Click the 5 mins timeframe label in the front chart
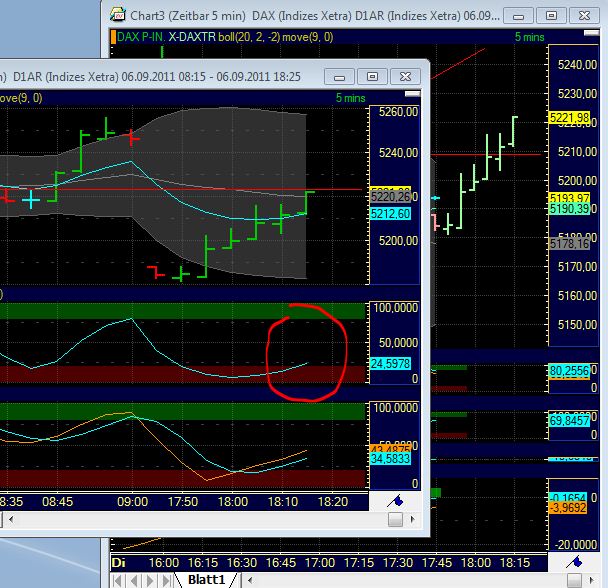 point(351,98)
